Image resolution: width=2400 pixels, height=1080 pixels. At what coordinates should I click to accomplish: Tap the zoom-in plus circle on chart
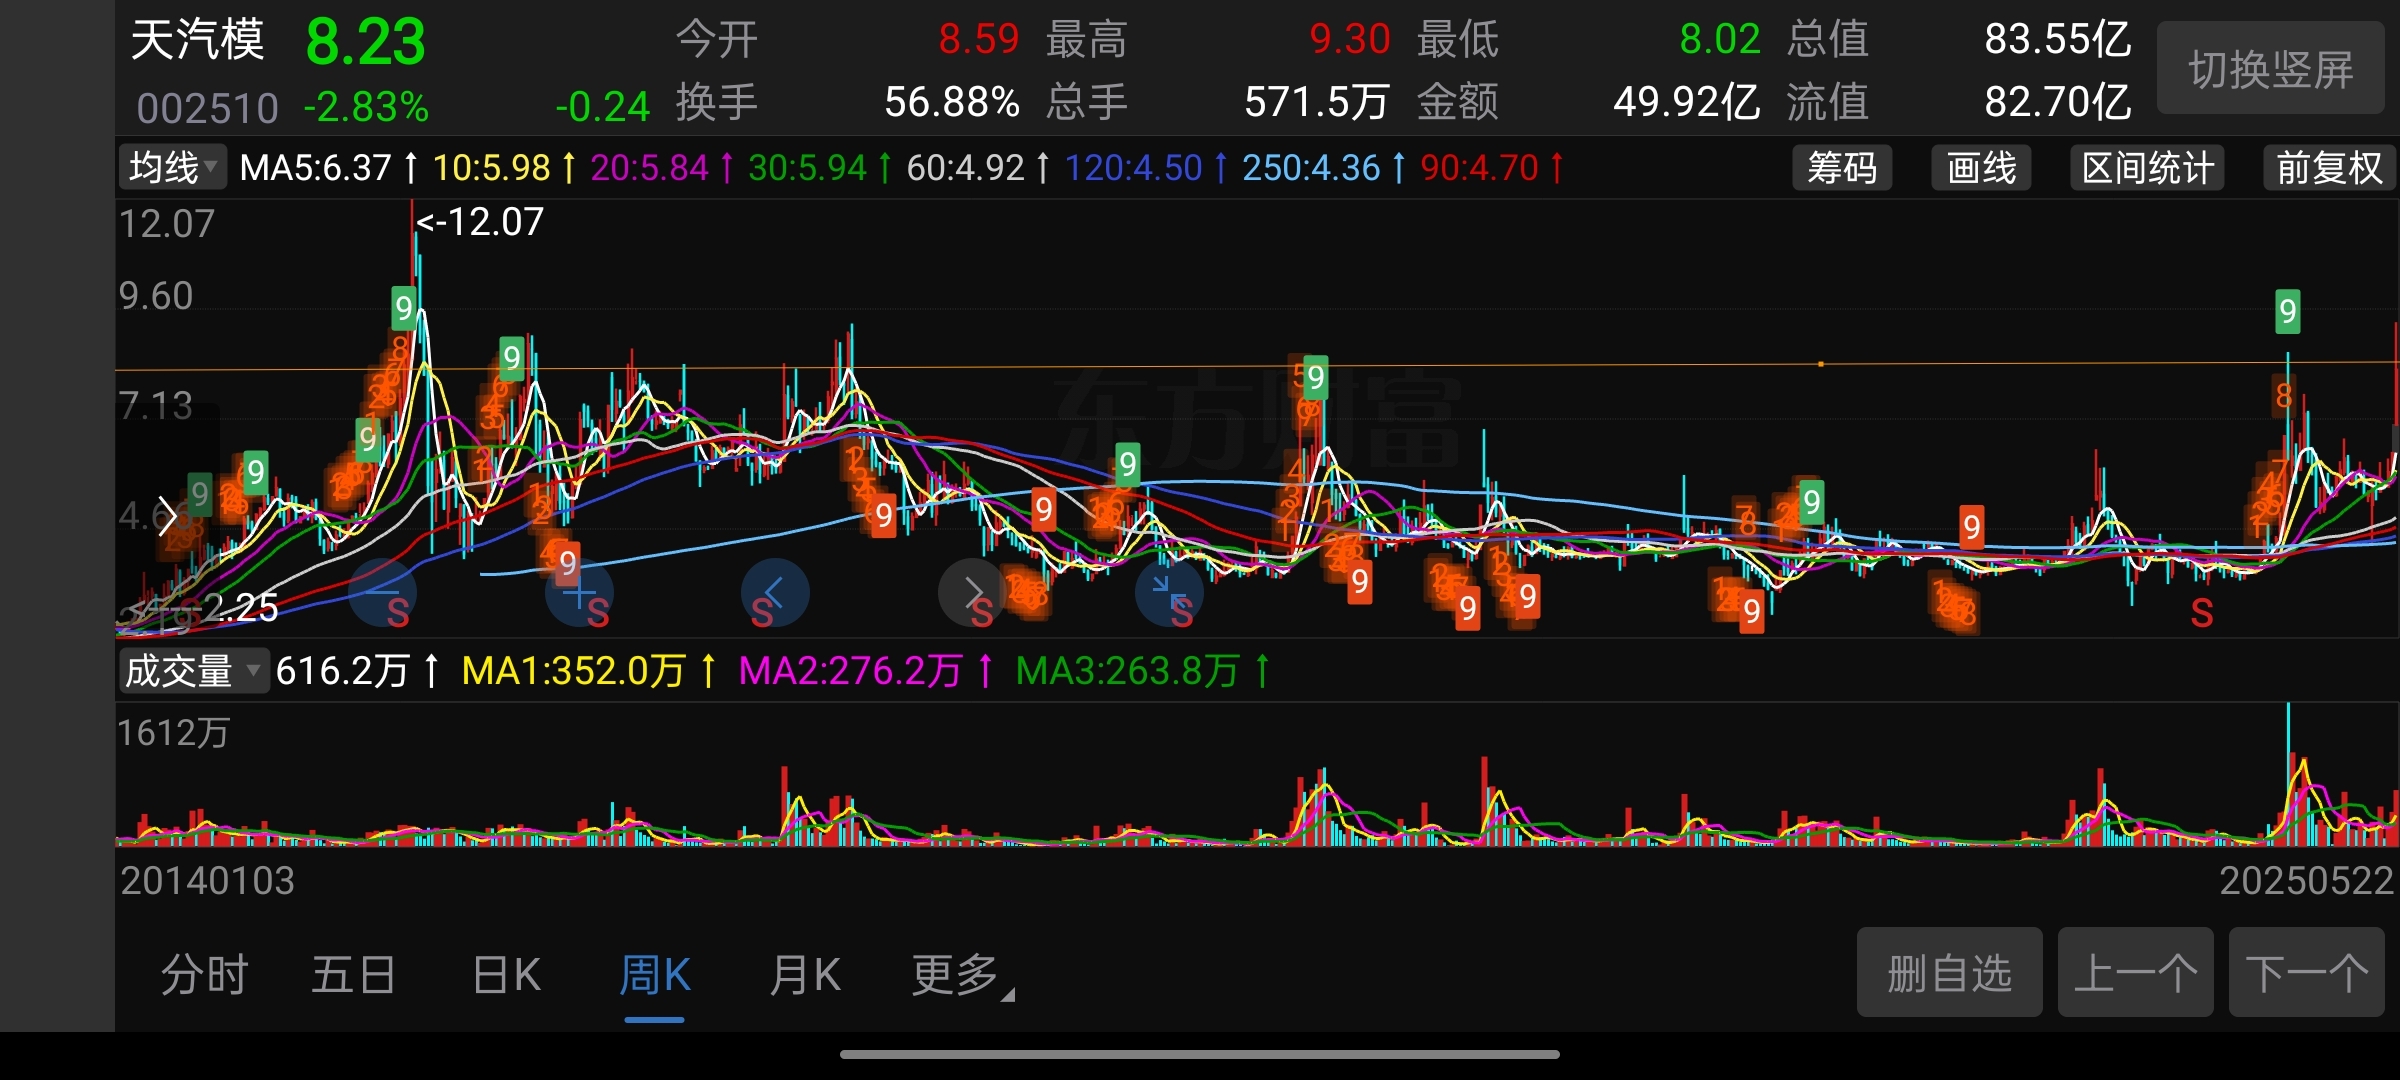(578, 593)
